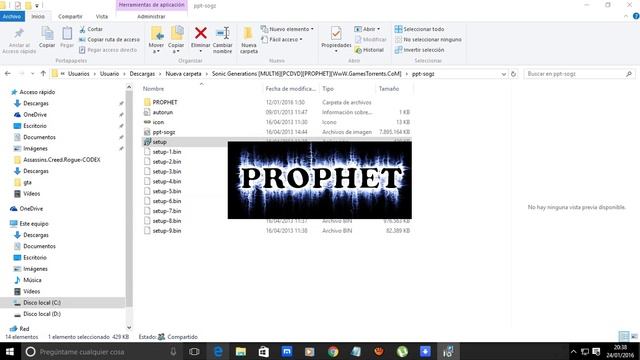Click the Nueva carpeta breadcrumb segment
The height and width of the screenshot is (360, 640).
(x=183, y=74)
